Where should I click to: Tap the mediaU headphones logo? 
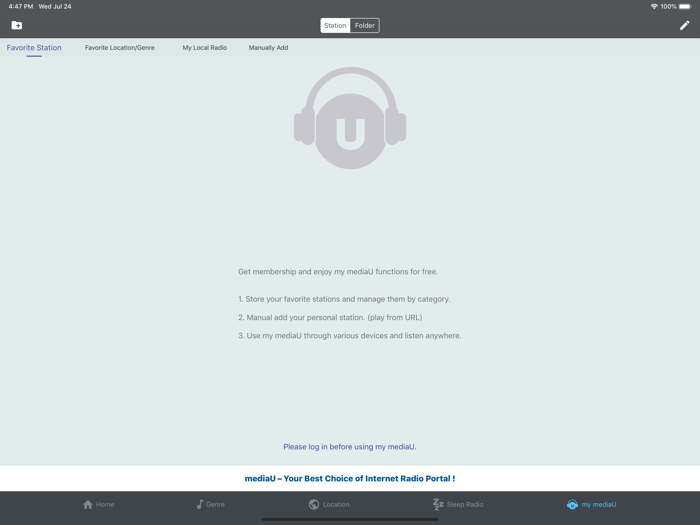tap(350, 118)
